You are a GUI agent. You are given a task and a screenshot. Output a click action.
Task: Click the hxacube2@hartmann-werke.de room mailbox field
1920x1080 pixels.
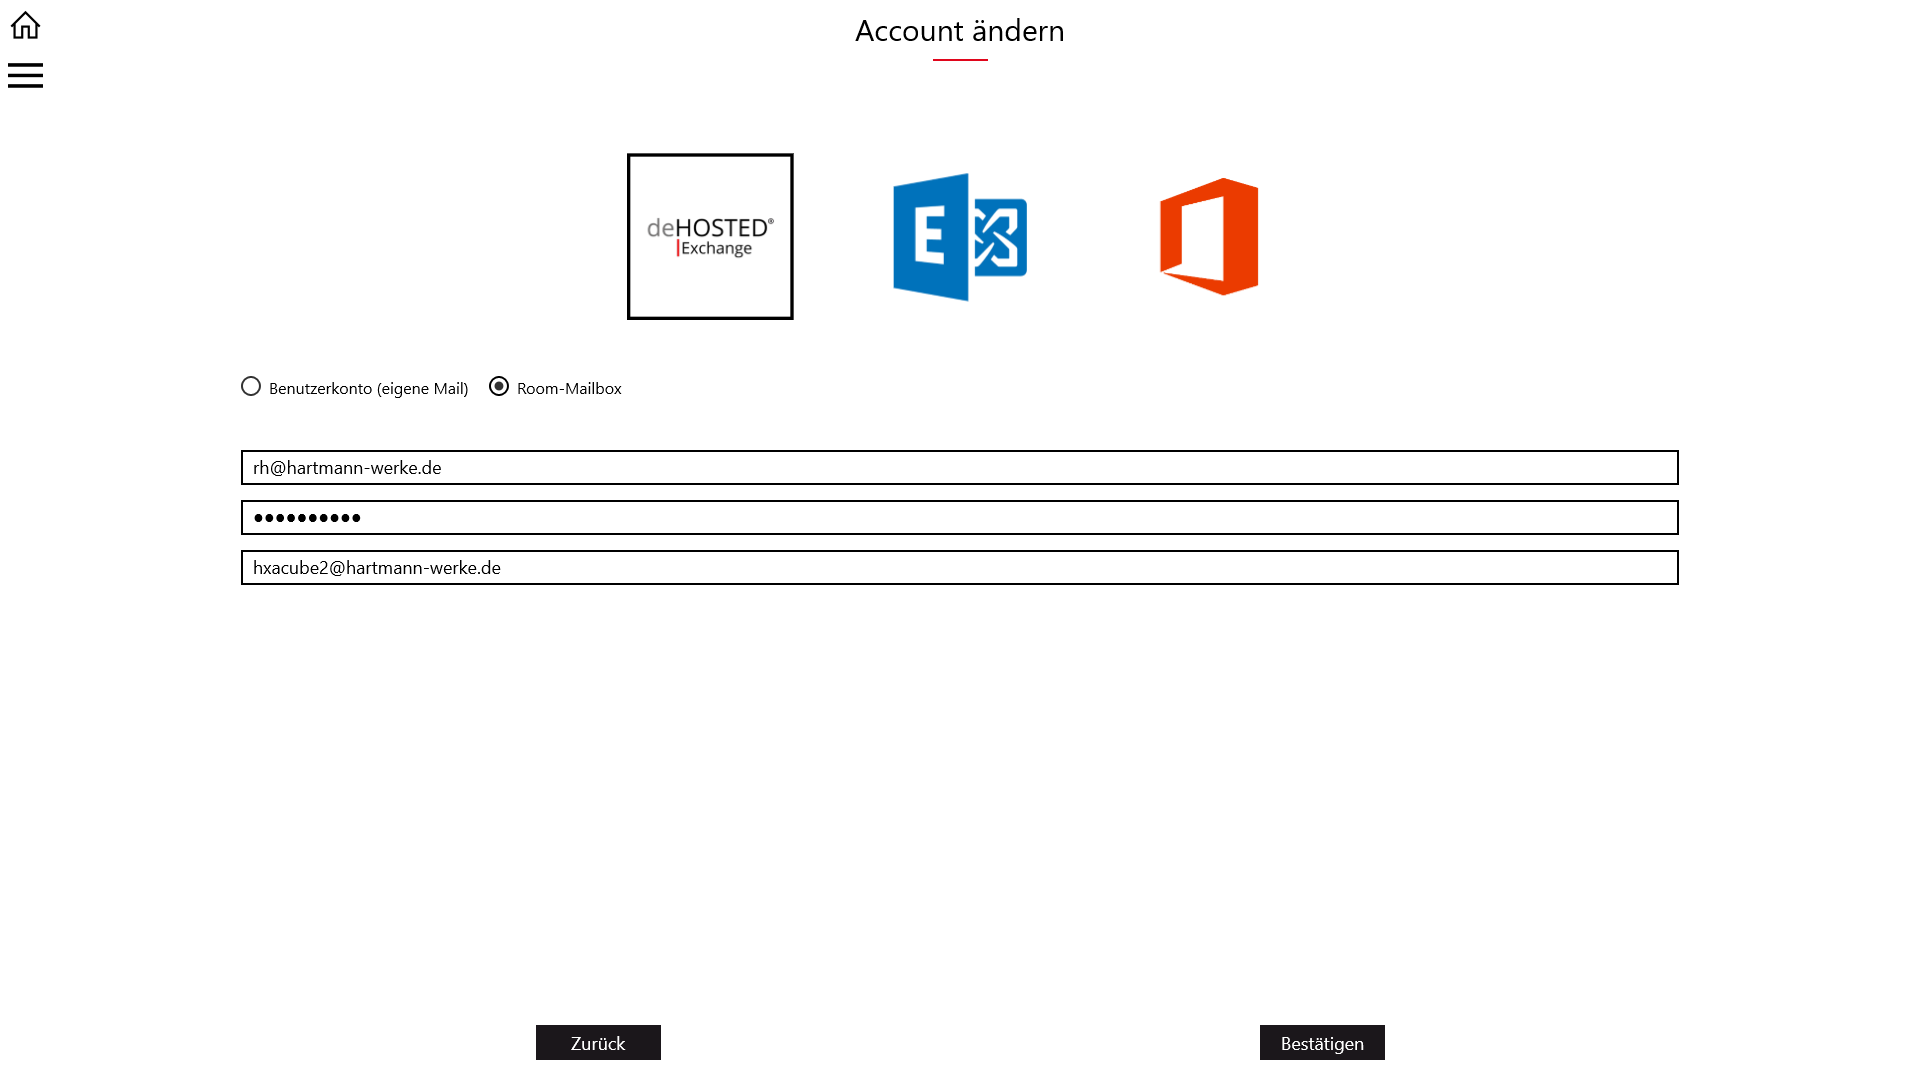(x=960, y=567)
